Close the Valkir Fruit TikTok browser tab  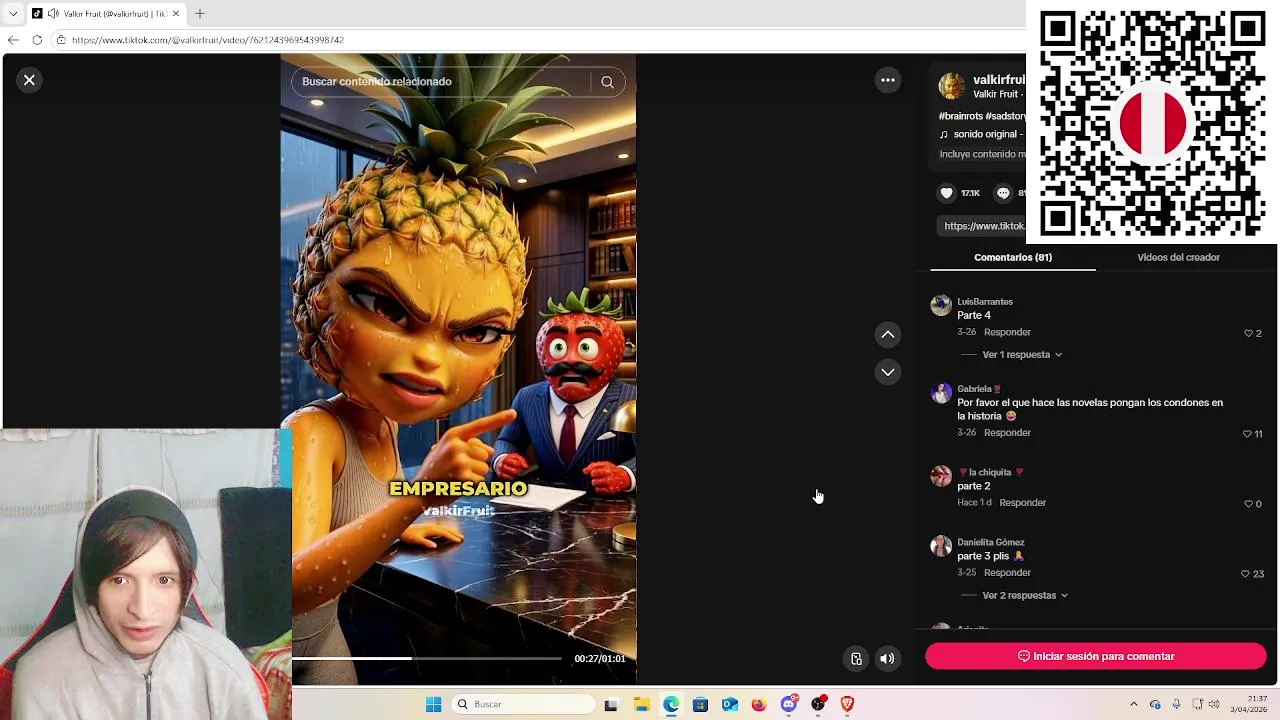[176, 14]
